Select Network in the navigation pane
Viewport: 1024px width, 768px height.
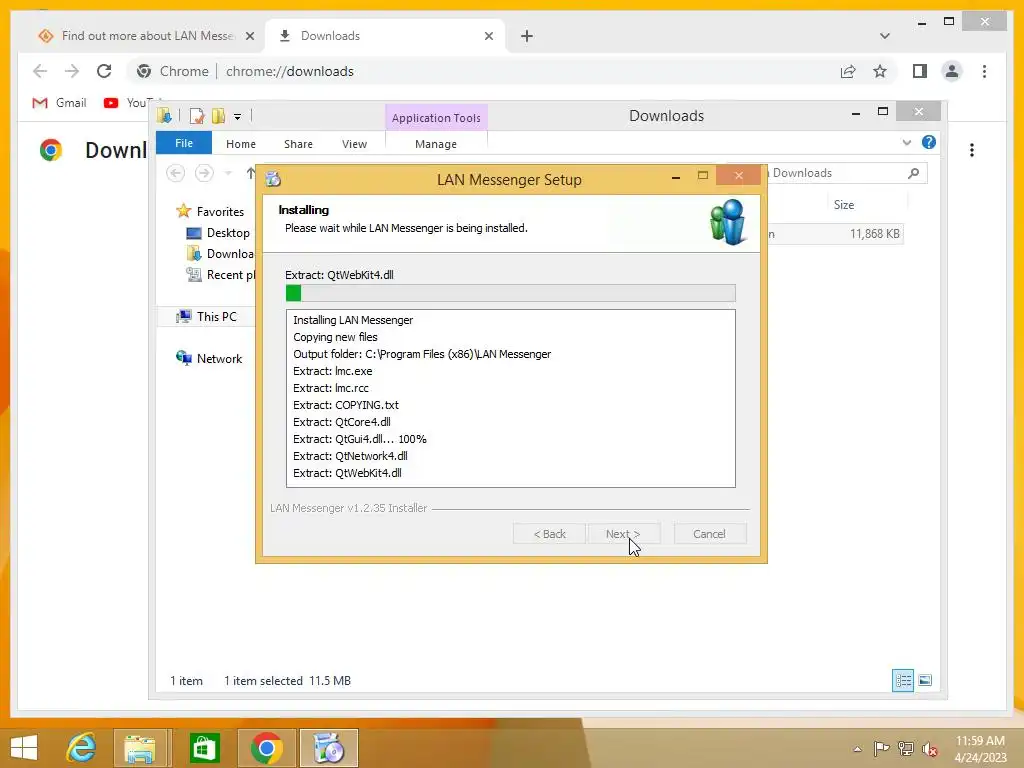click(x=209, y=359)
